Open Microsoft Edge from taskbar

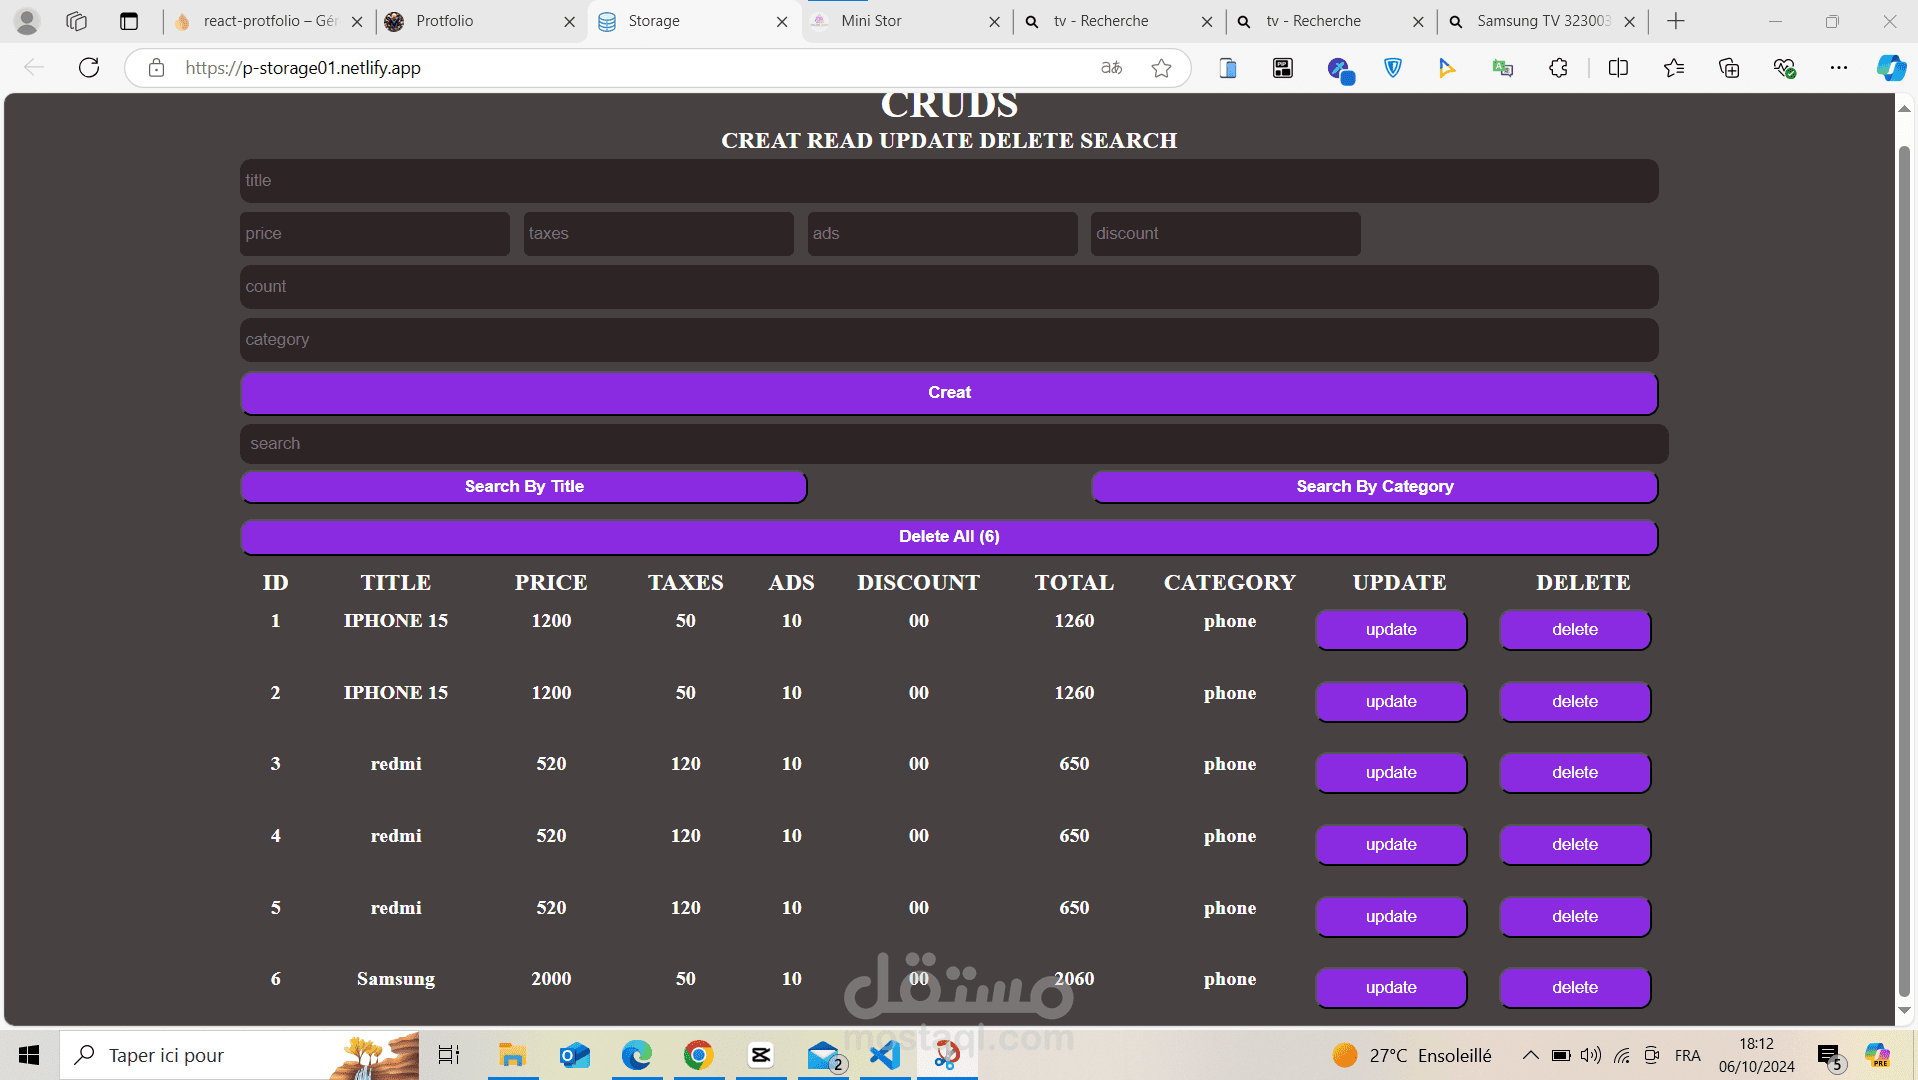pos(637,1055)
